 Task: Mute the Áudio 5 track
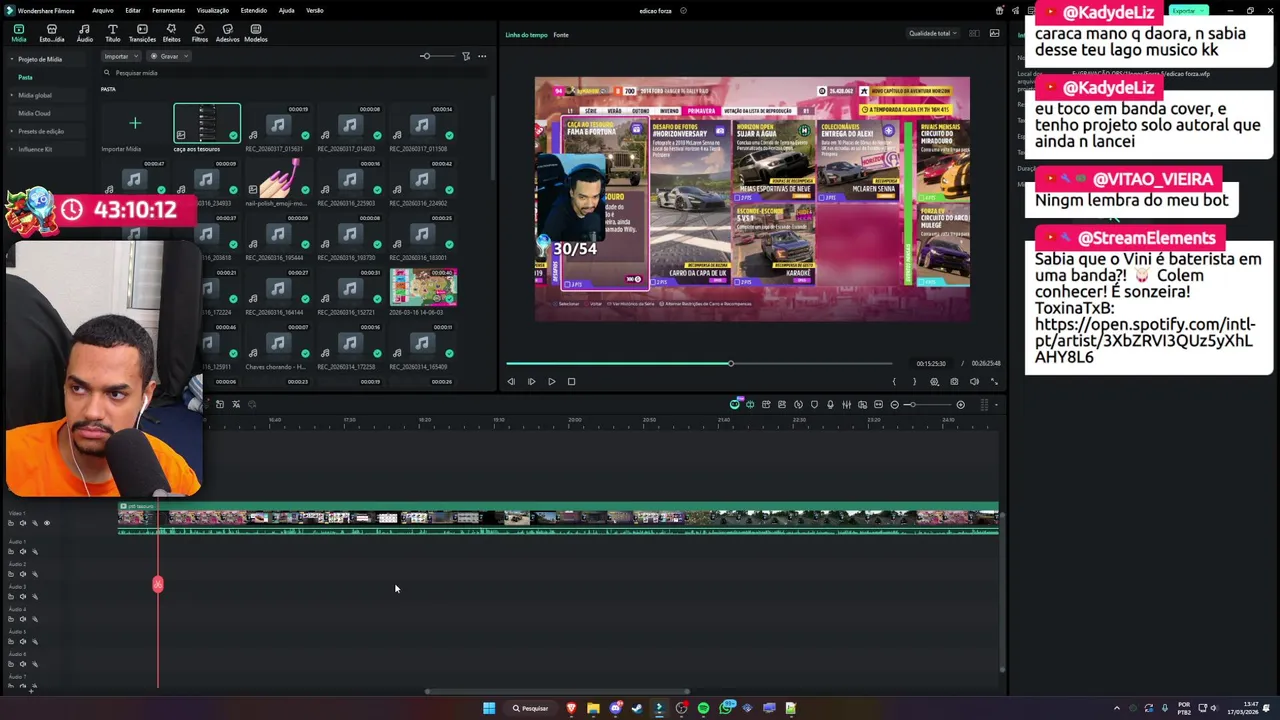pyautogui.click(x=23, y=641)
